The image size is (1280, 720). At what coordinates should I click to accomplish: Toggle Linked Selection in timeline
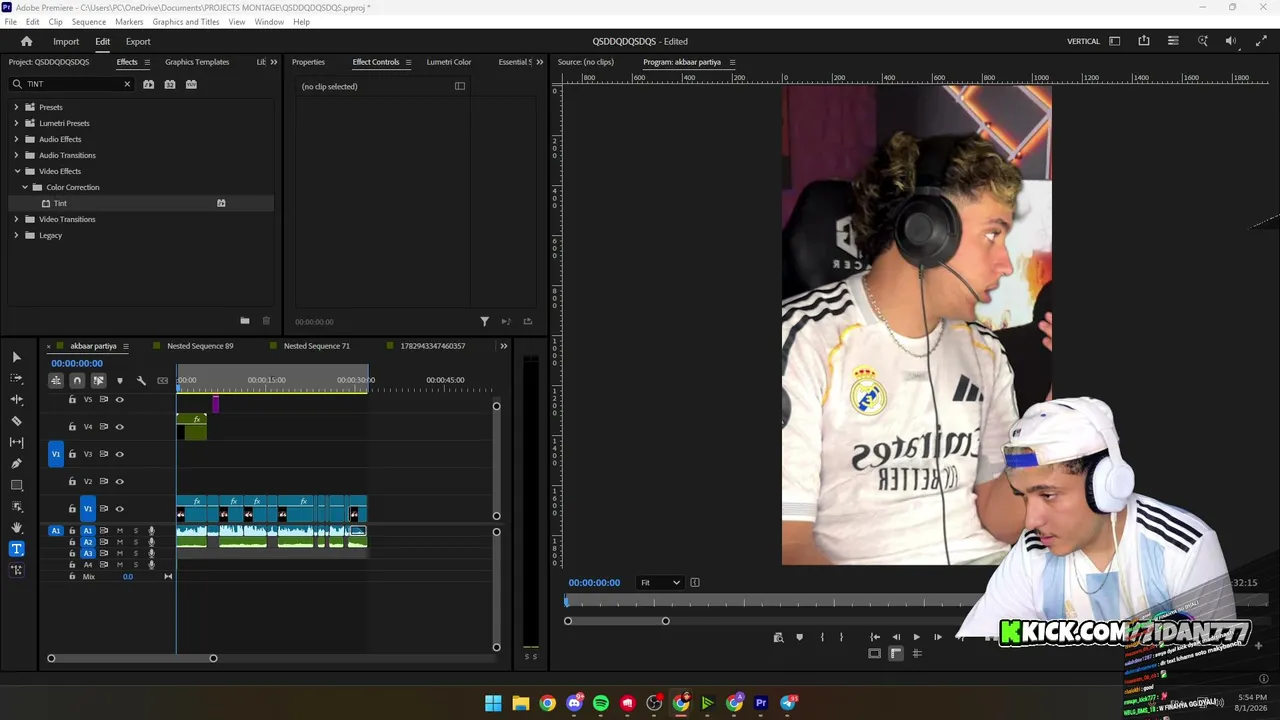(98, 380)
